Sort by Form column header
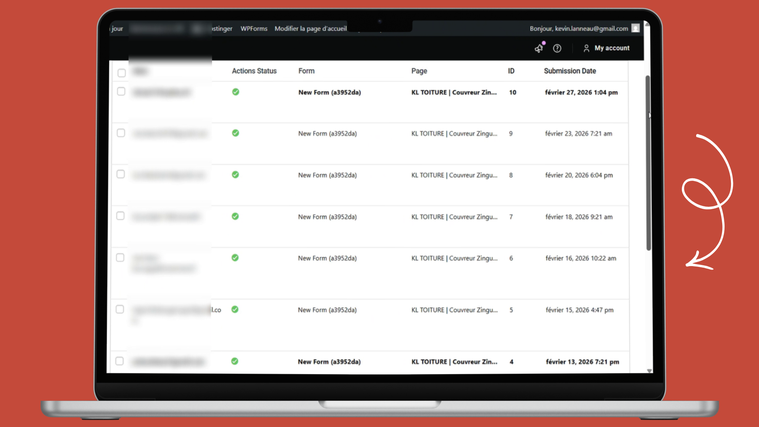Image resolution: width=759 pixels, height=427 pixels. [x=306, y=71]
